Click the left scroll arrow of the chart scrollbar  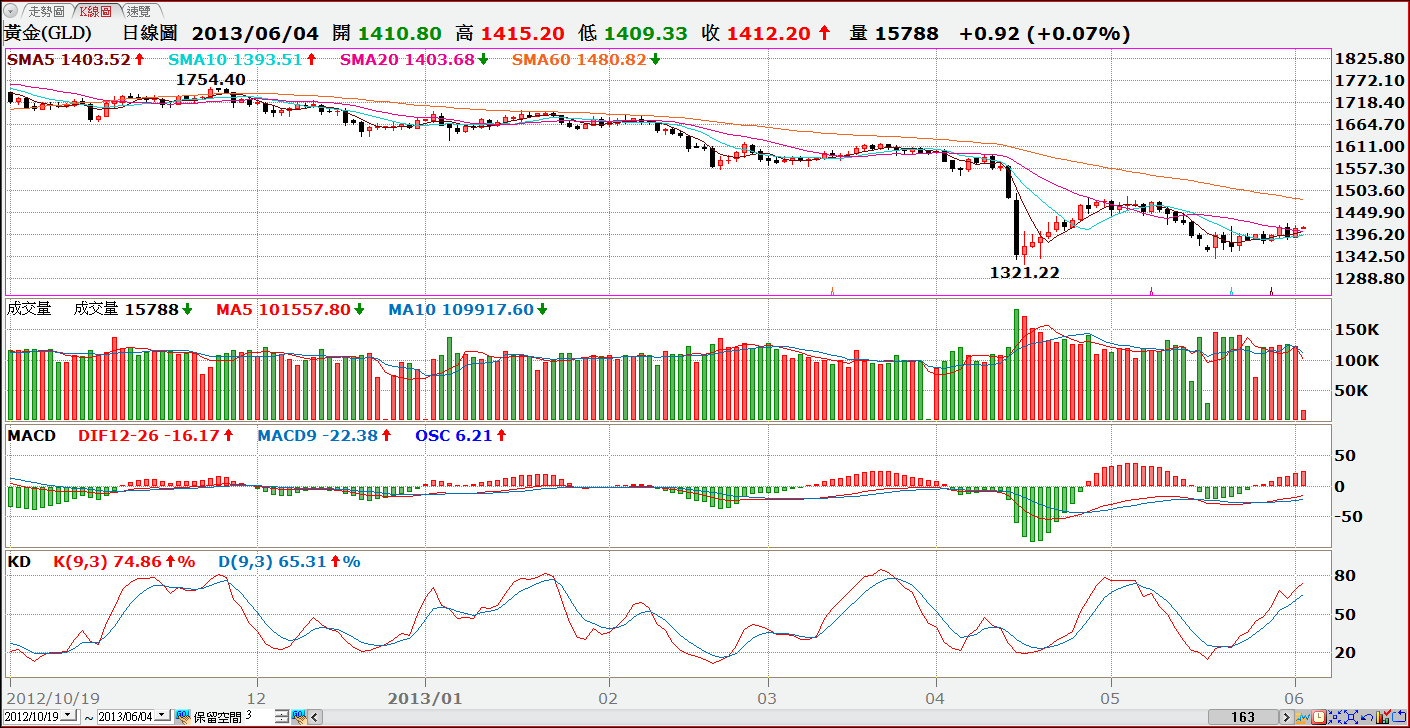pos(315,717)
